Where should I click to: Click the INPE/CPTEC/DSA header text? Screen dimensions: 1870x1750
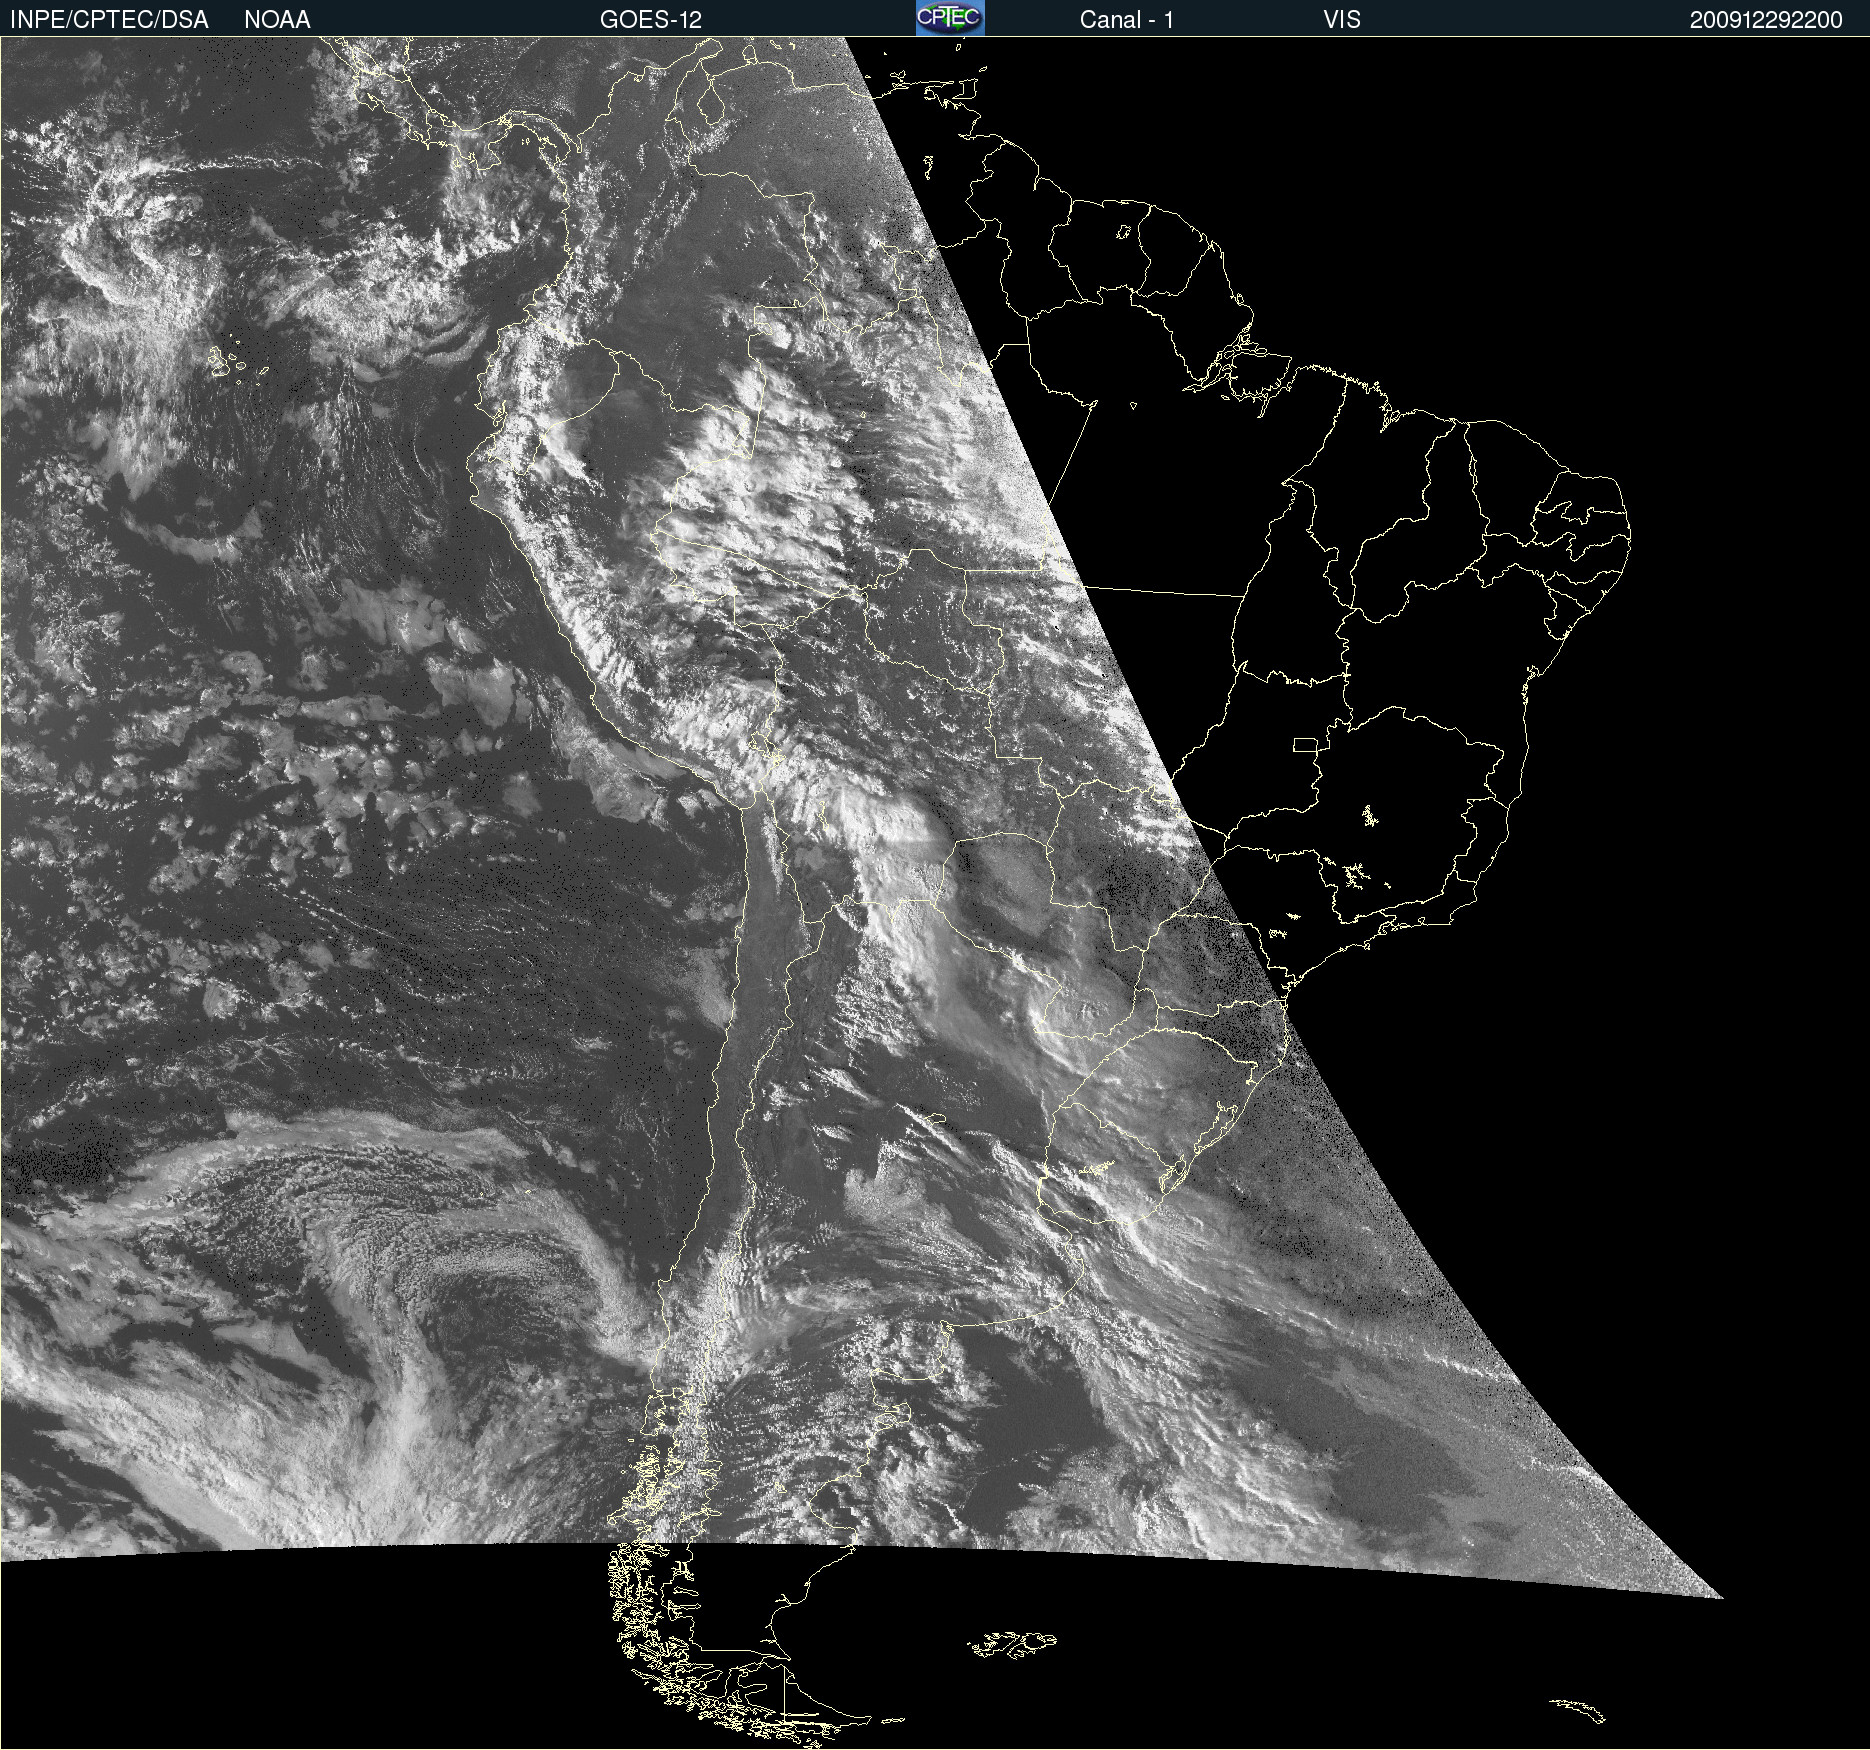109,20
